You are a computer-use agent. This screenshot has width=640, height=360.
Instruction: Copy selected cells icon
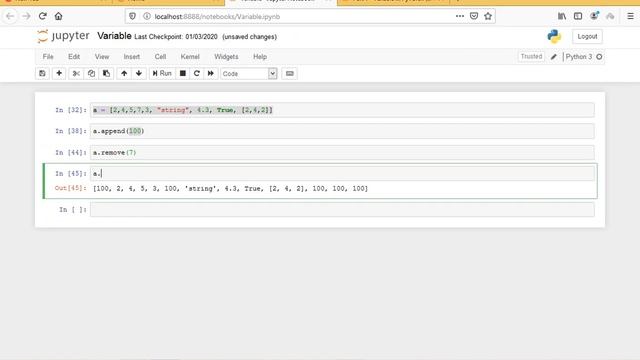91,73
